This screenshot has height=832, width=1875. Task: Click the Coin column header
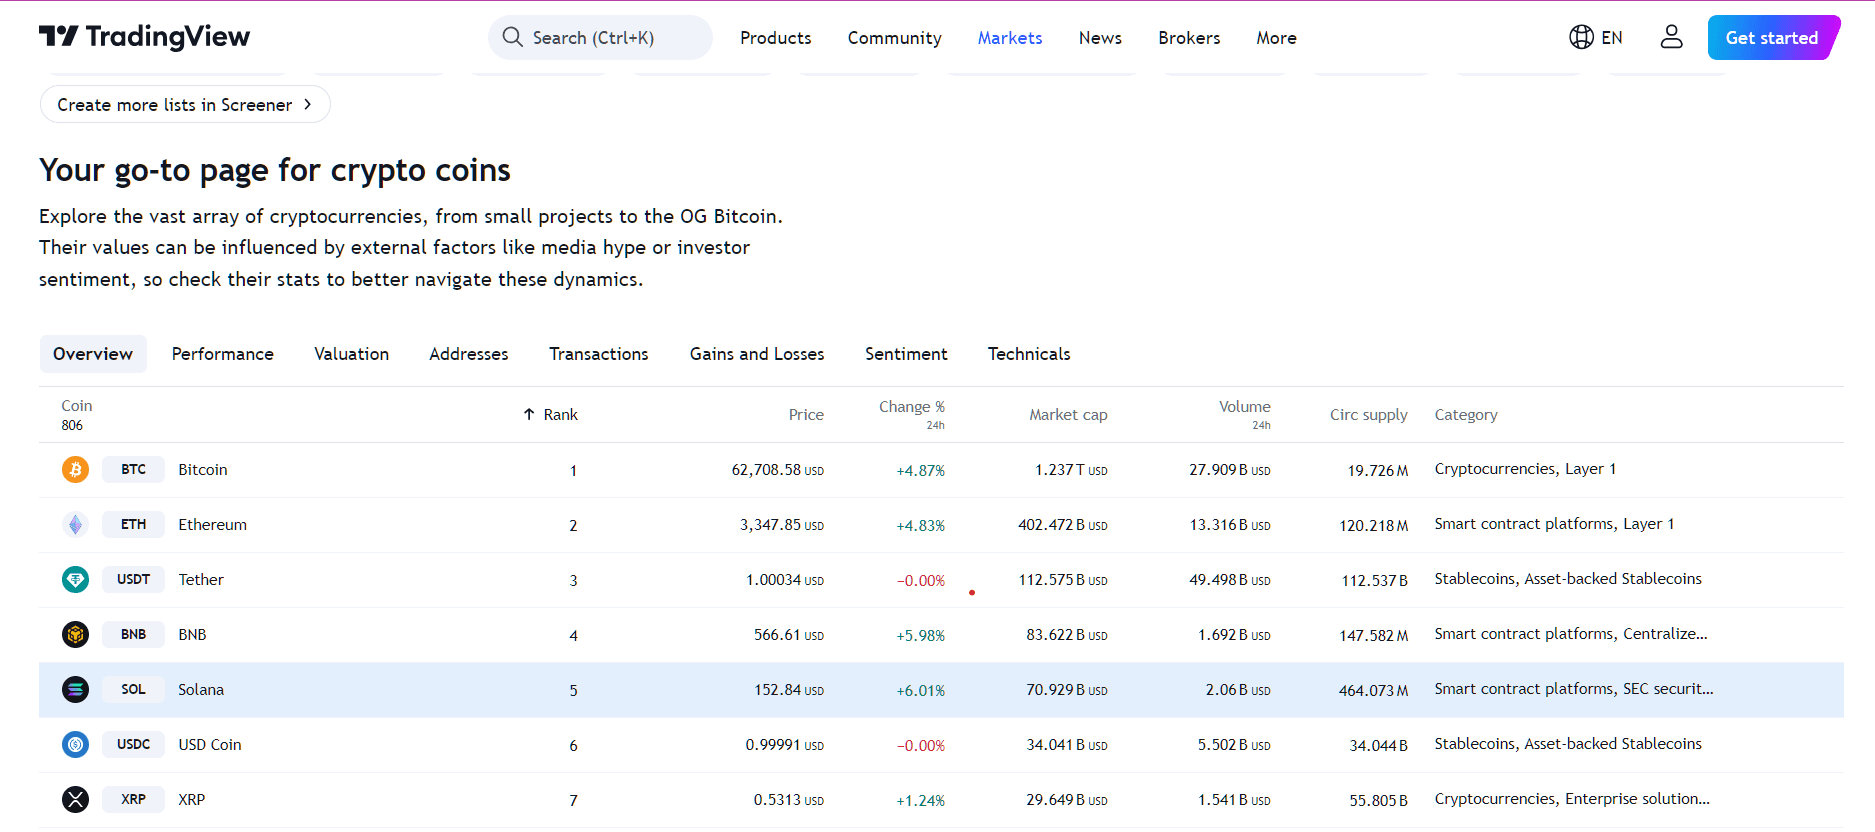77,414
